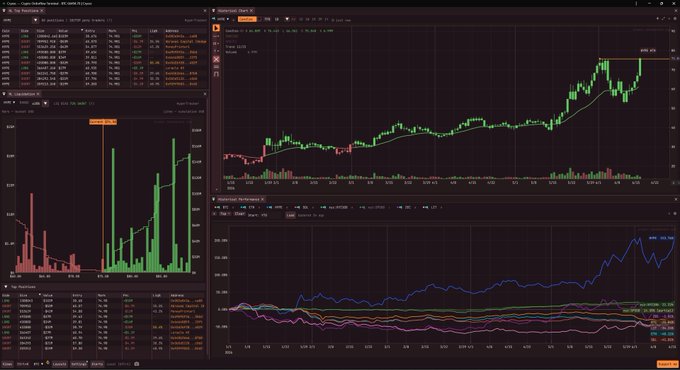Screen dimensions: 680x370
Task: Sort top table by Address column header
Action: tap(172, 31)
